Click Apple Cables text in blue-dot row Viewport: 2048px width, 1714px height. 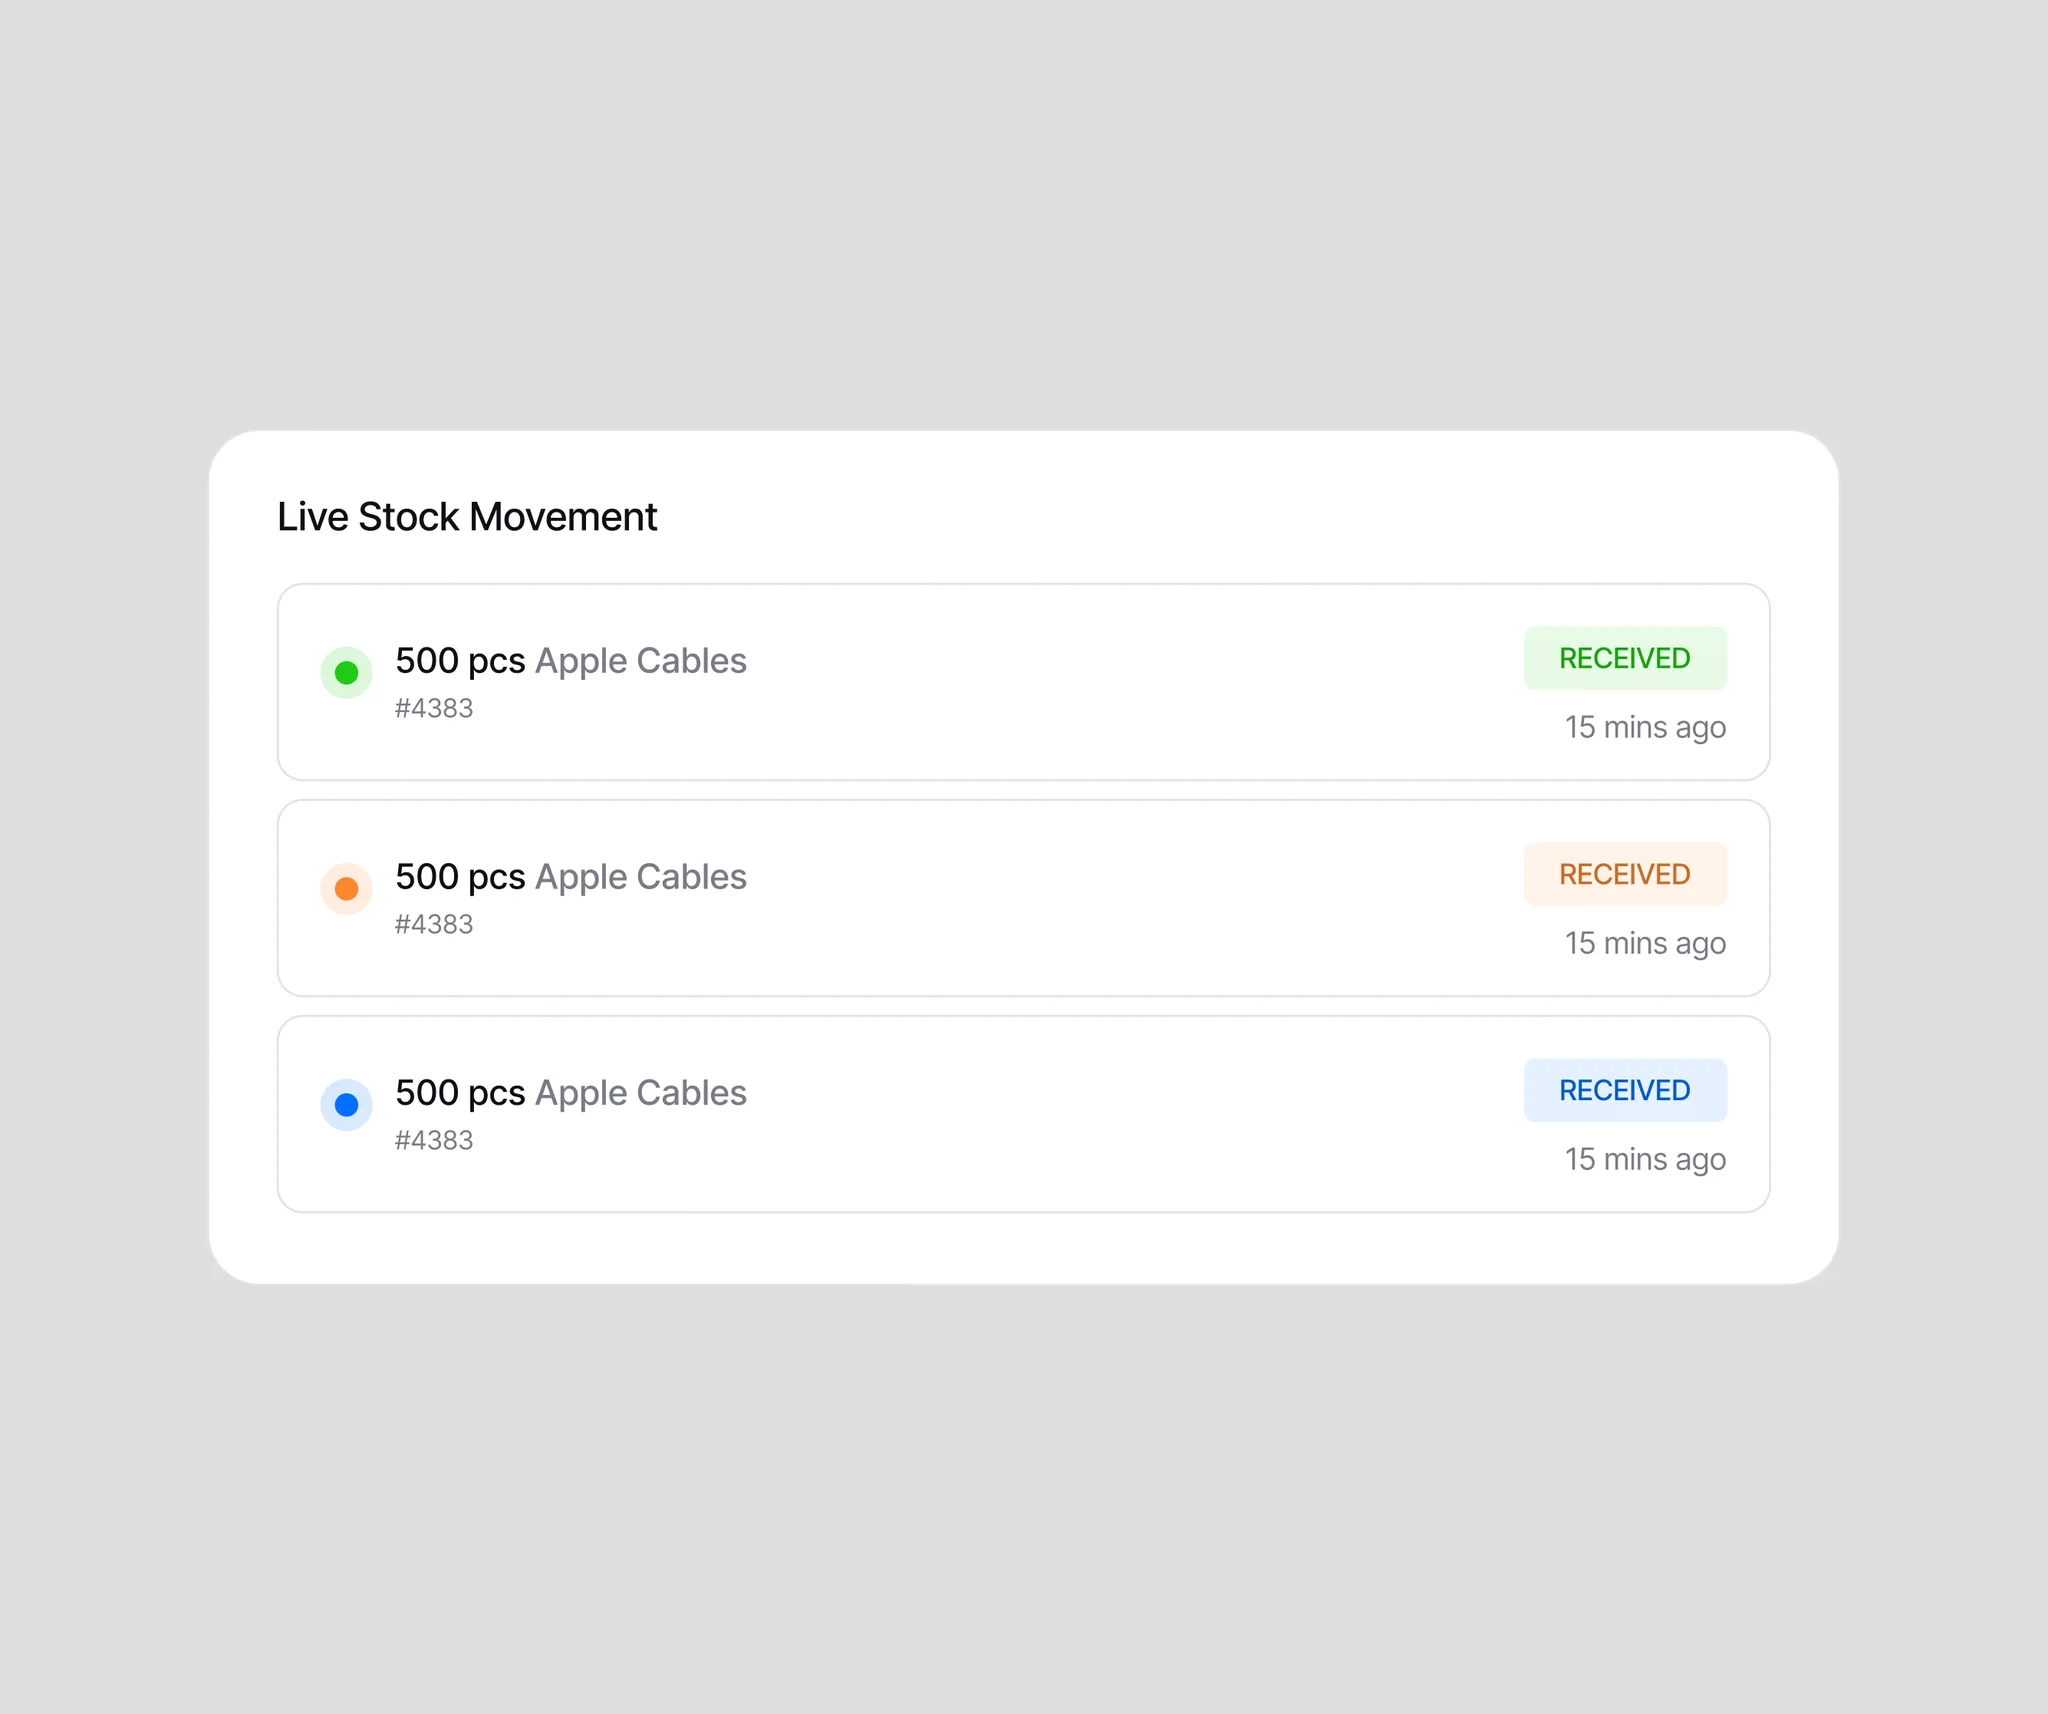[641, 1093]
